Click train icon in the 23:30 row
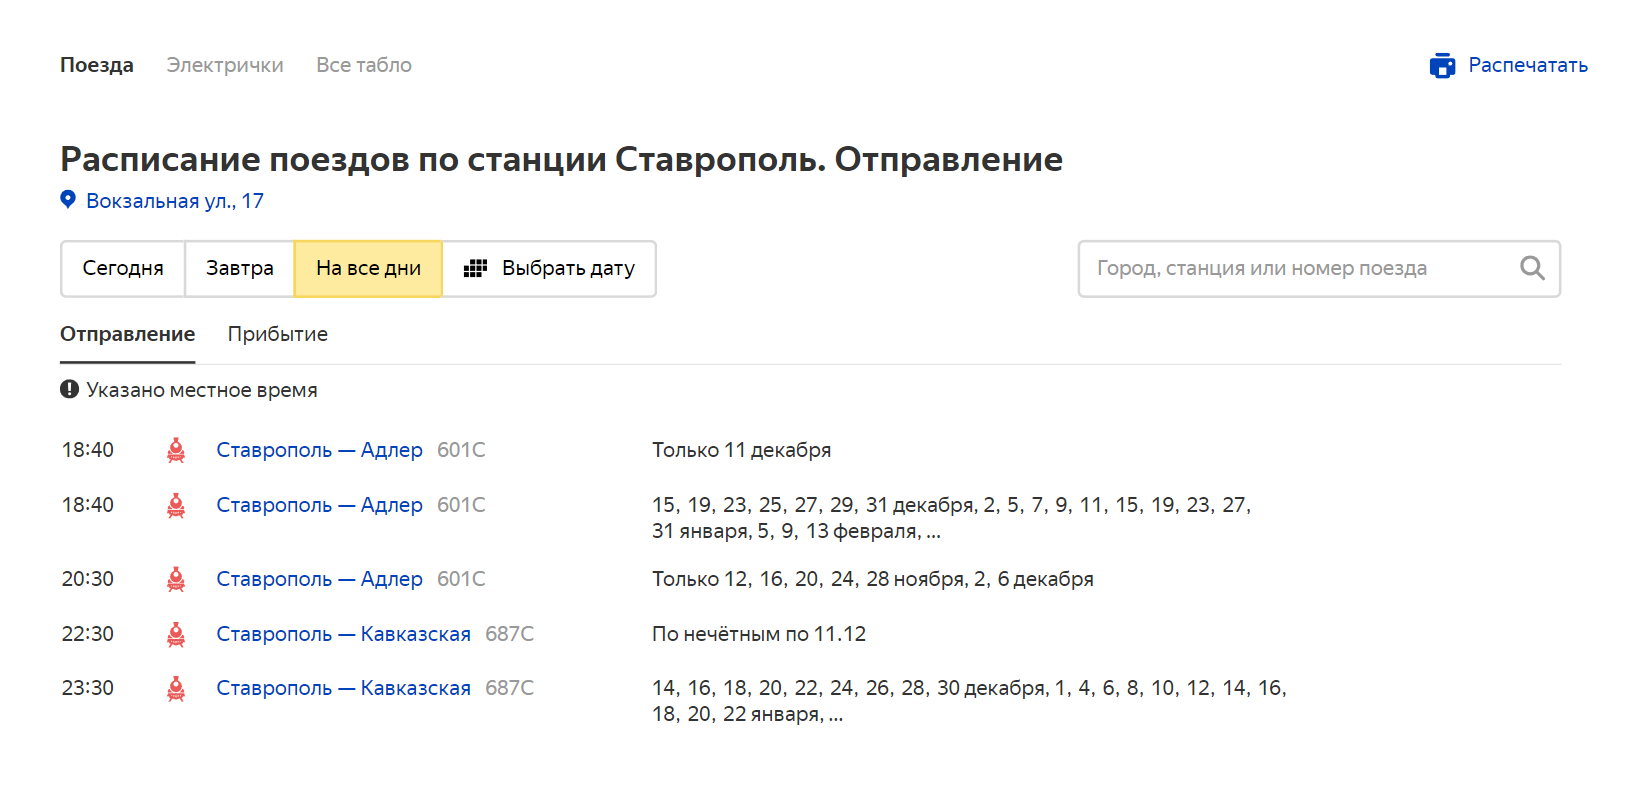The width and height of the screenshot is (1628, 788). click(x=176, y=688)
